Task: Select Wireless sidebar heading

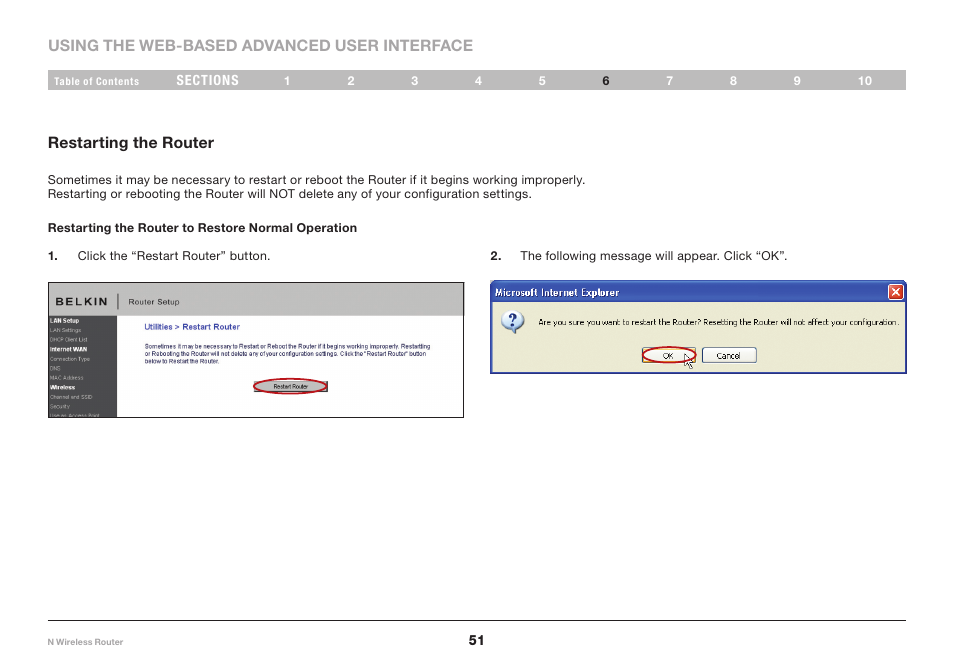Action: 62,387
